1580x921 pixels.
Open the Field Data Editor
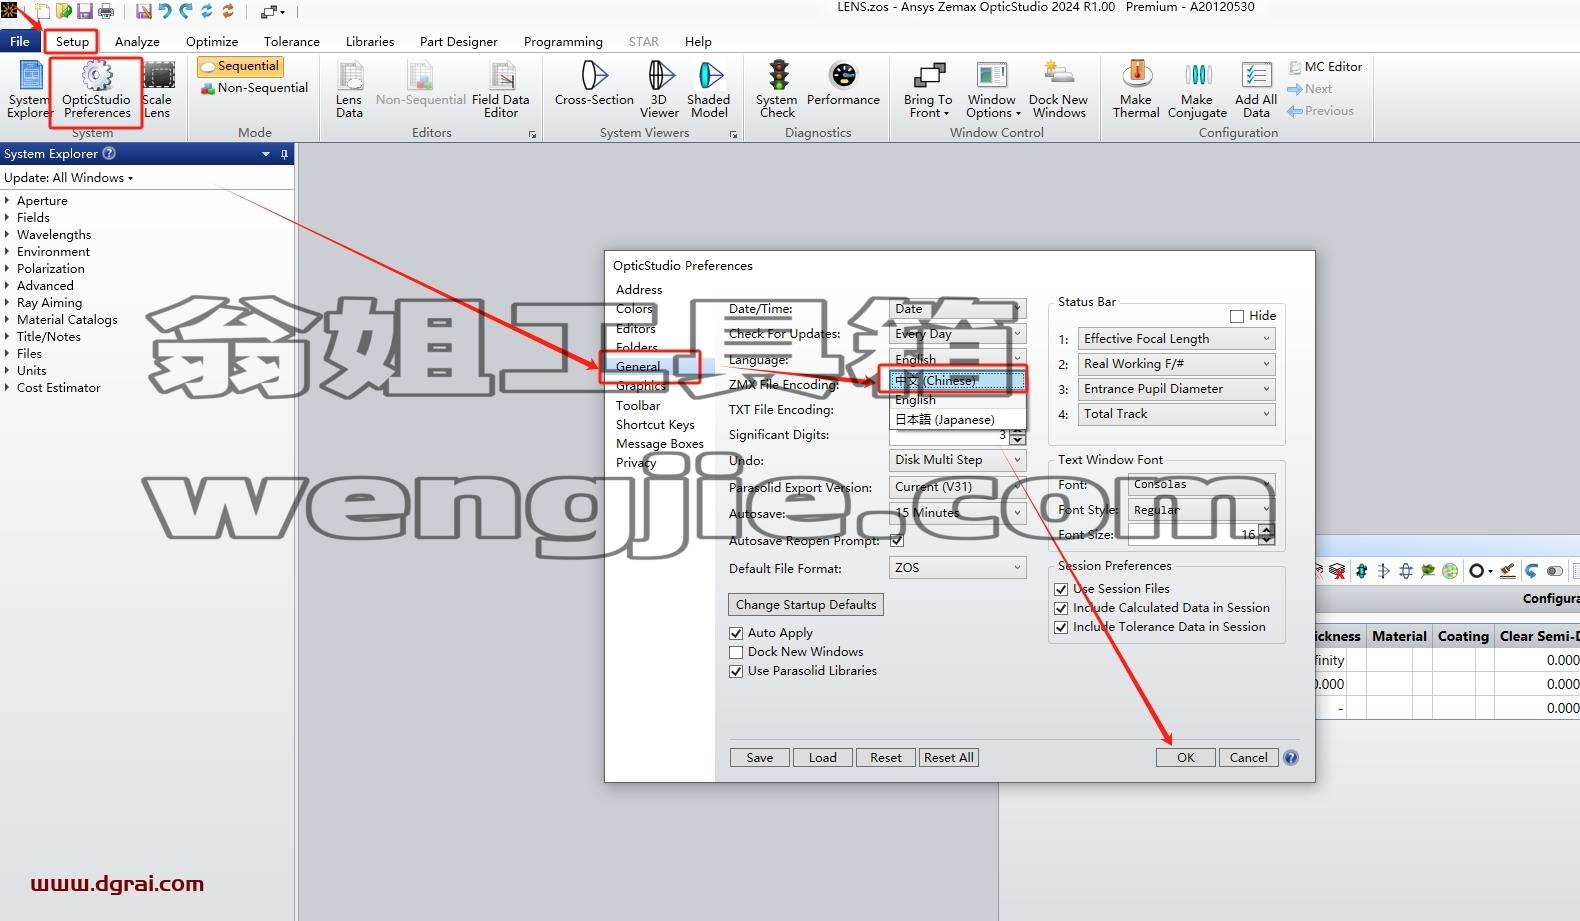click(x=501, y=90)
